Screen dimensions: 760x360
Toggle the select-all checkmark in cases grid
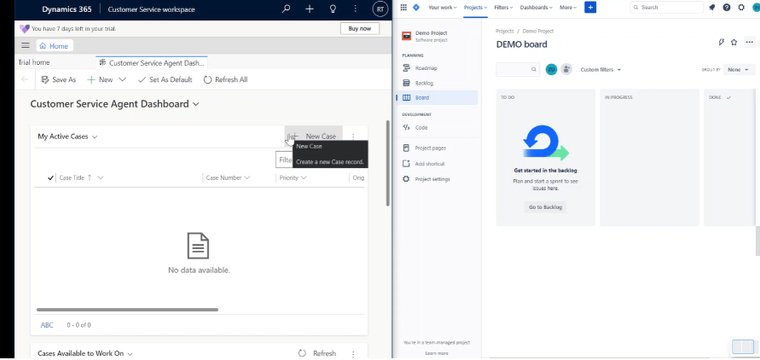tap(51, 178)
